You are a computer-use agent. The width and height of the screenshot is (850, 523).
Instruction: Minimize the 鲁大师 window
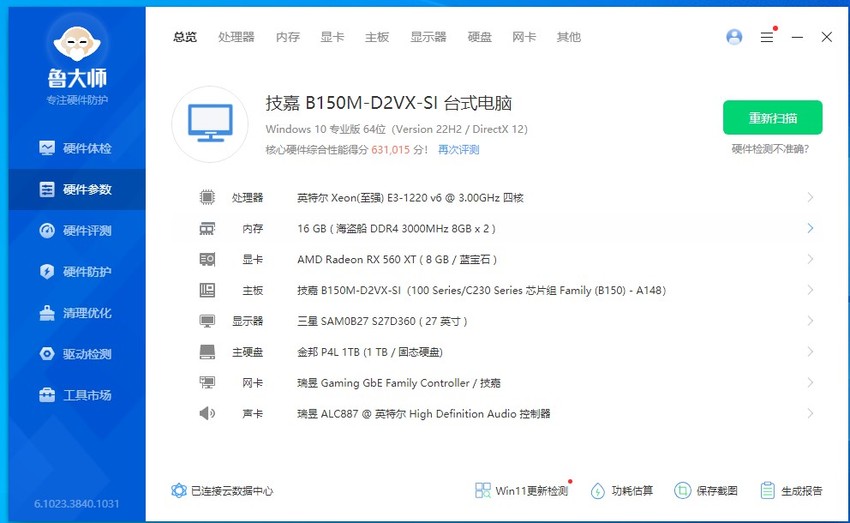[797, 37]
